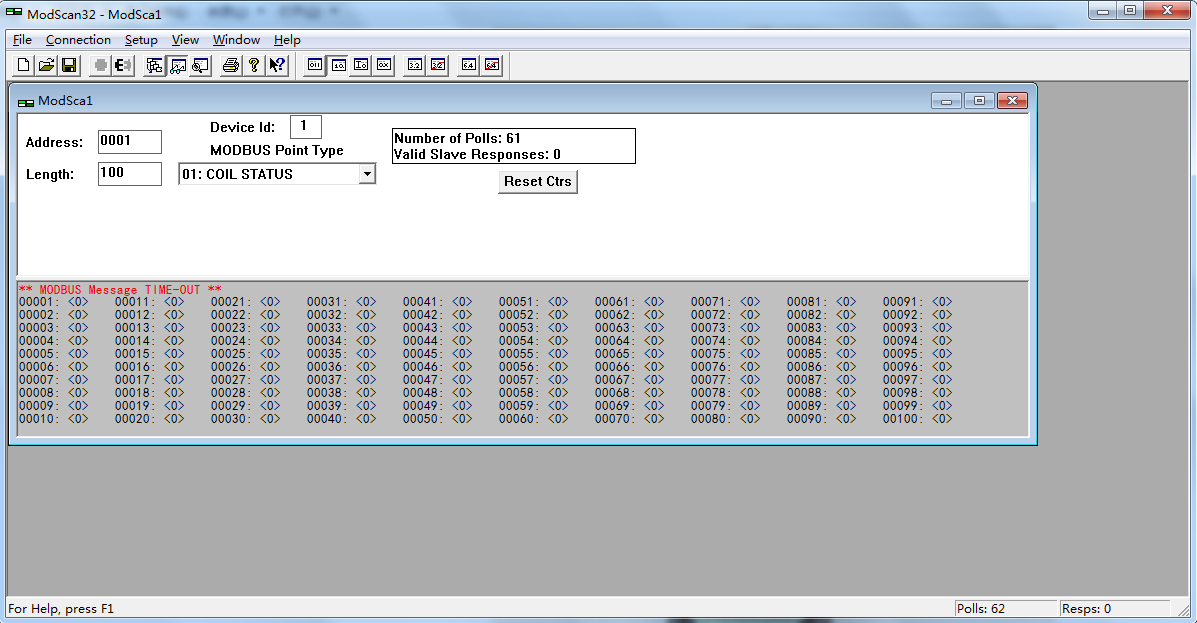The width and height of the screenshot is (1197, 623).
Task: Click the Open file folder icon
Action: click(46, 65)
